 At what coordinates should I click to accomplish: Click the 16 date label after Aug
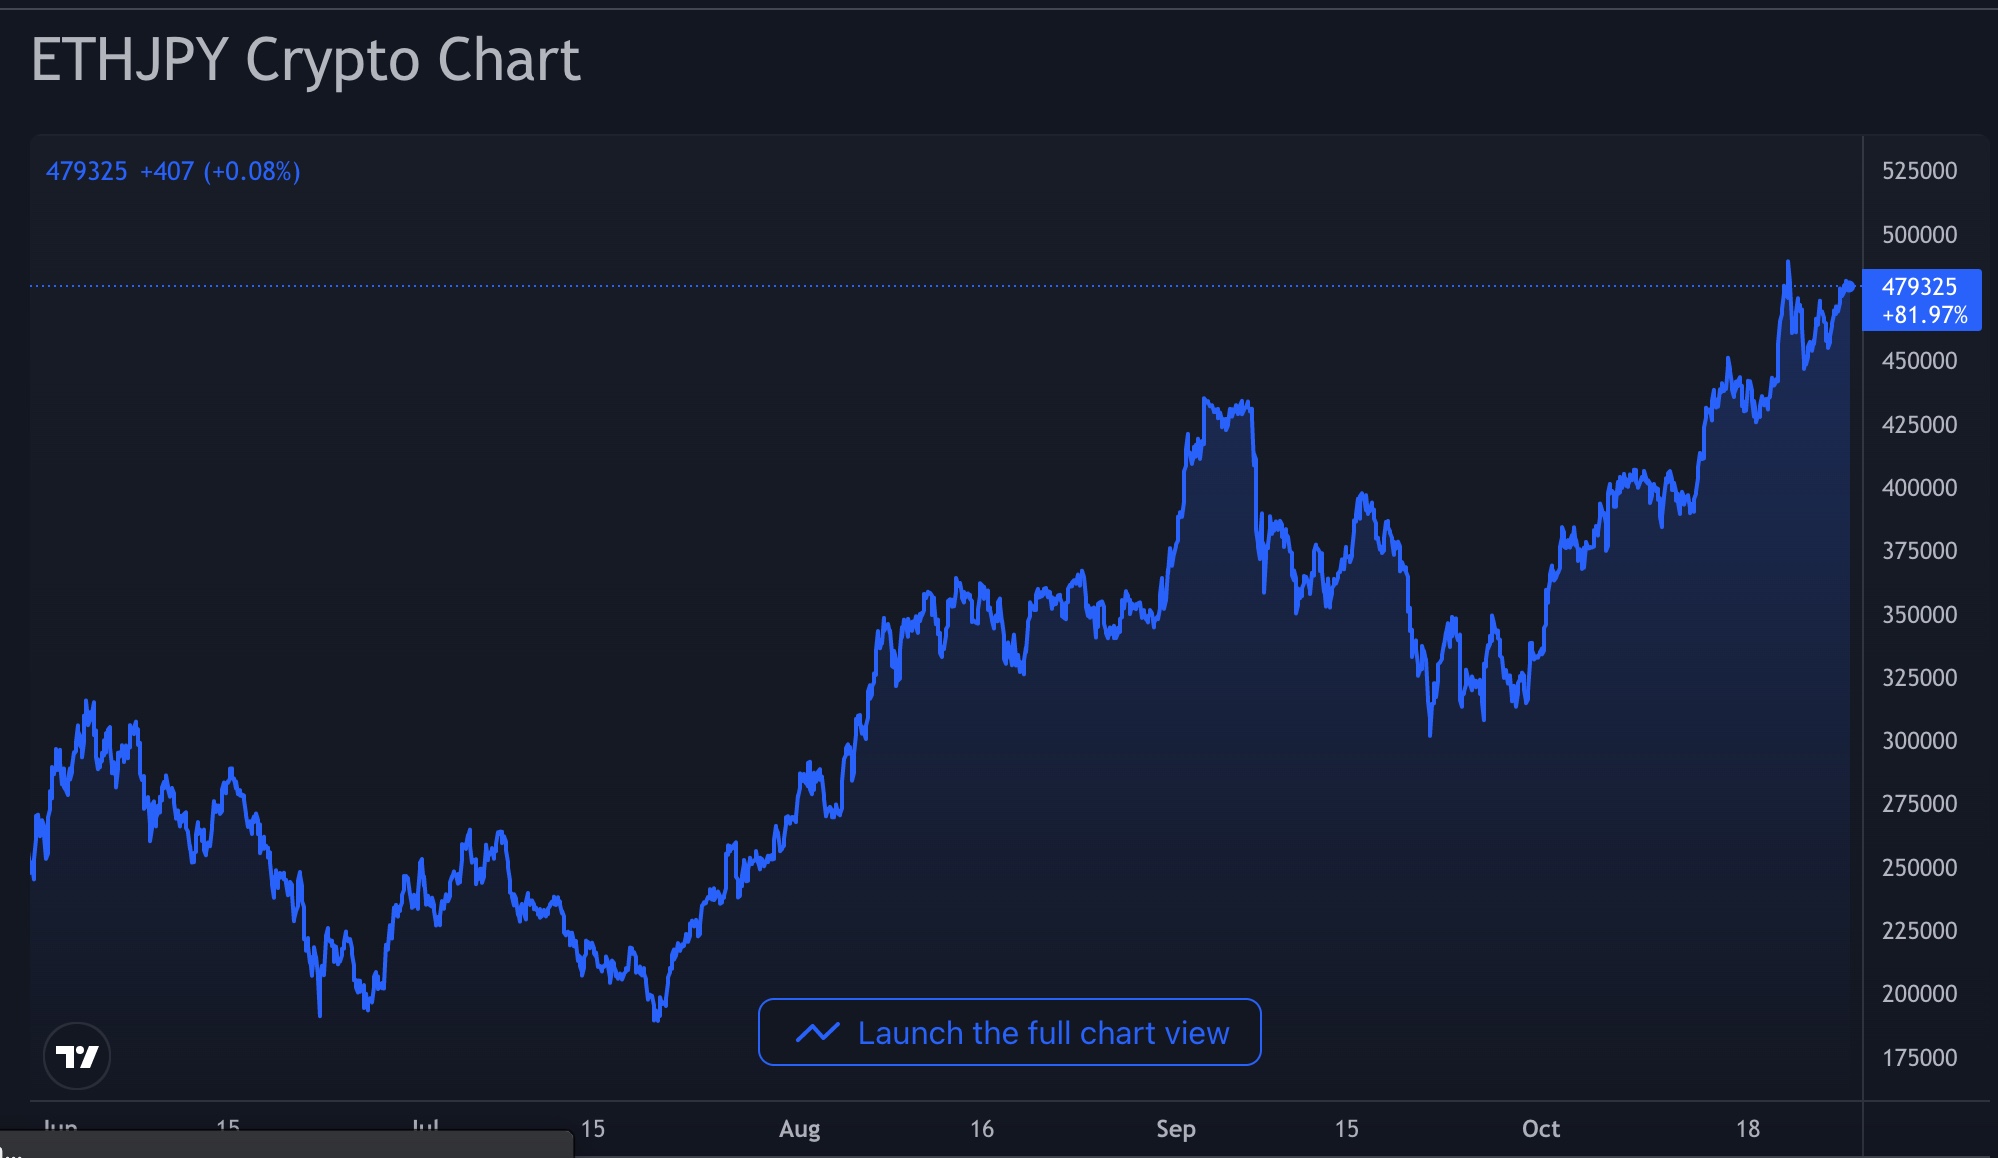click(982, 1129)
